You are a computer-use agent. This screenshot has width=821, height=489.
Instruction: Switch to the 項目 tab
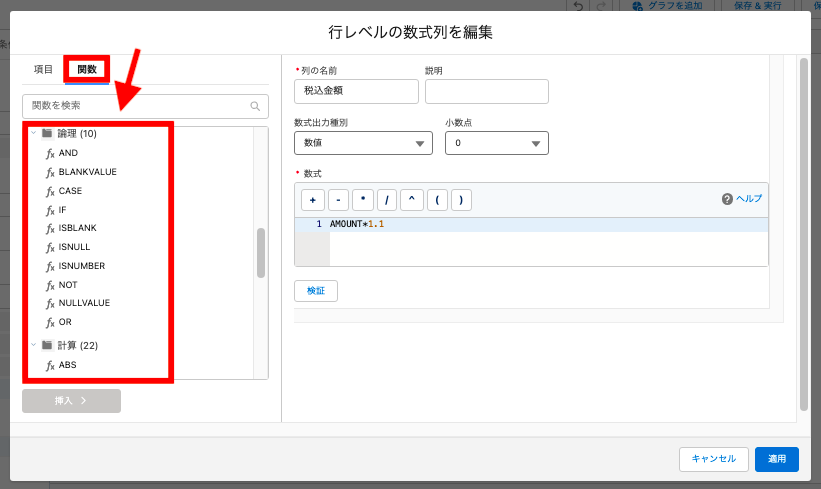[43, 69]
